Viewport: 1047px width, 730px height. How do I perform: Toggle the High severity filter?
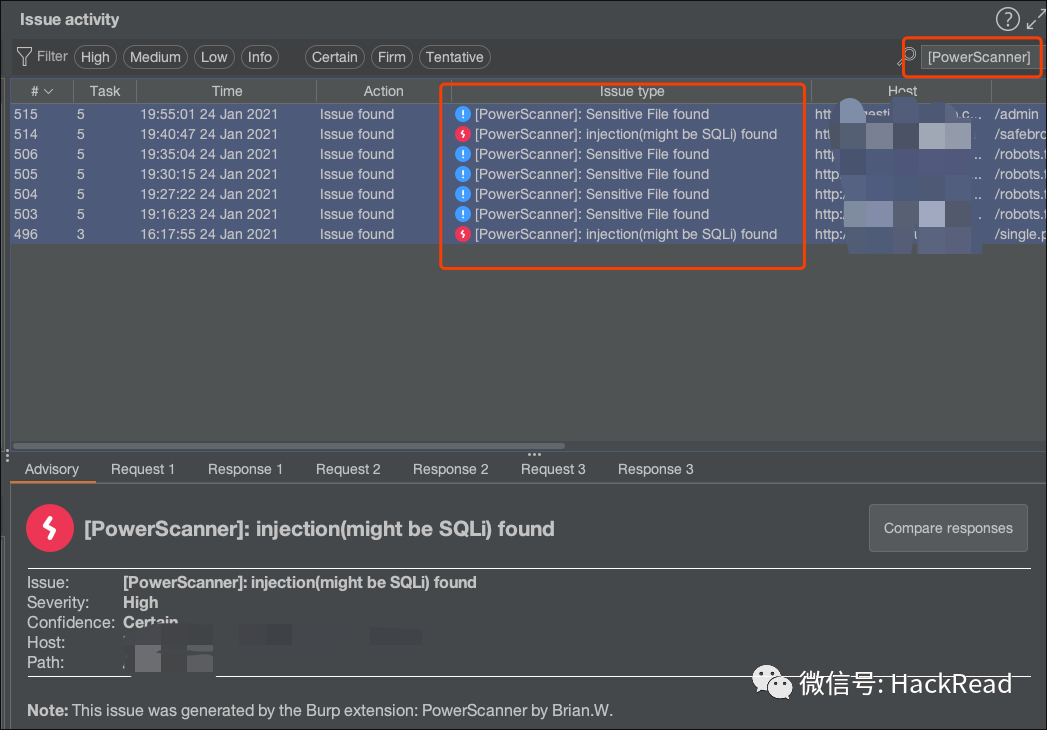point(95,57)
